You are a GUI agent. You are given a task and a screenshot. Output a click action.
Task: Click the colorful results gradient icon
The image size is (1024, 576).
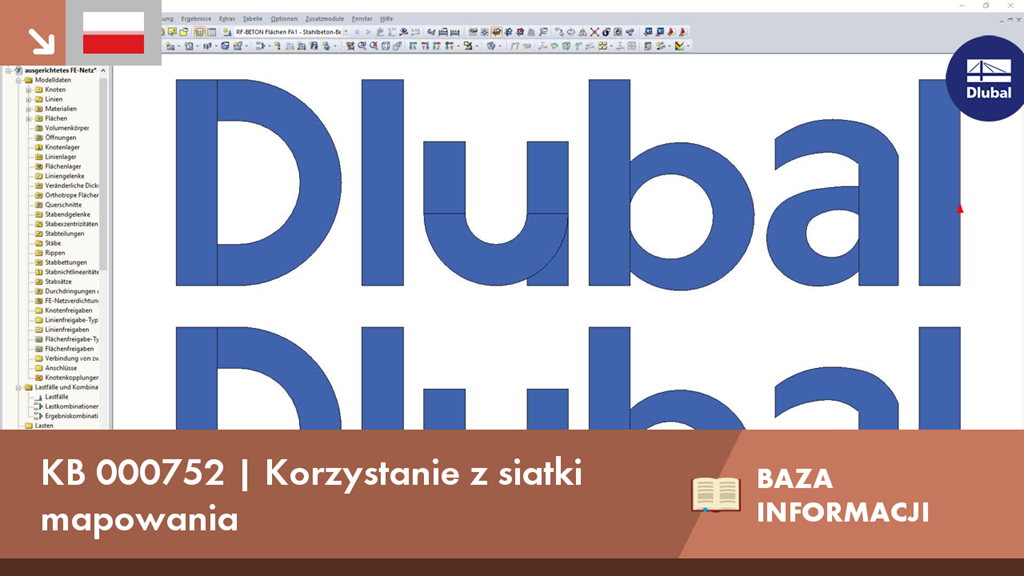[x=679, y=46]
